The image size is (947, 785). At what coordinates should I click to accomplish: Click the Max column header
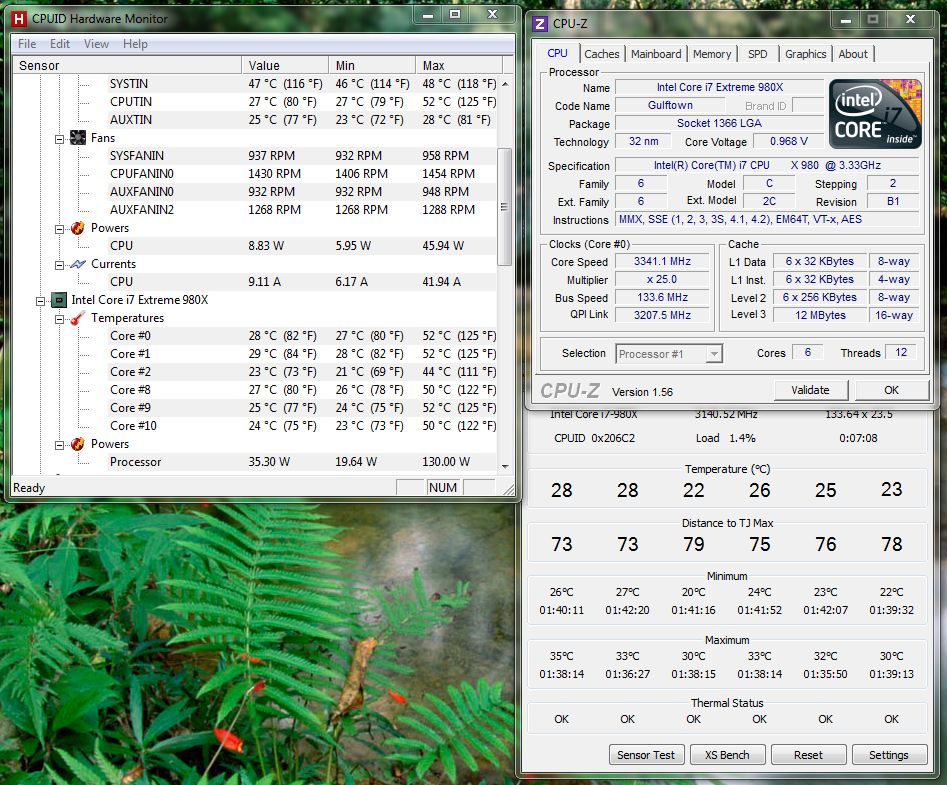click(x=459, y=65)
